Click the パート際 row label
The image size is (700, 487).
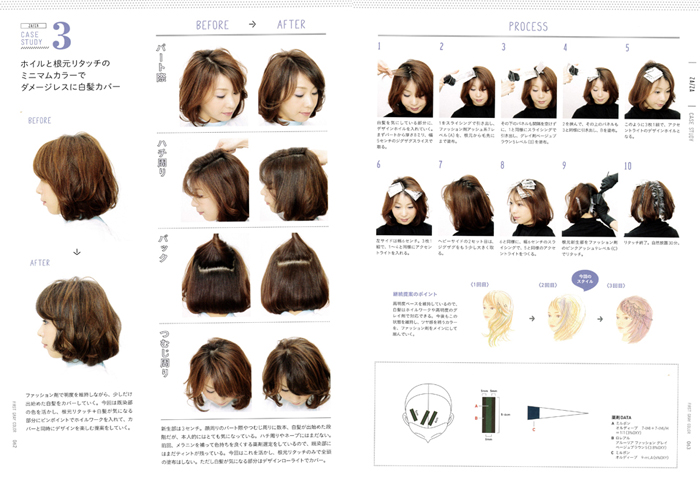pos(162,70)
